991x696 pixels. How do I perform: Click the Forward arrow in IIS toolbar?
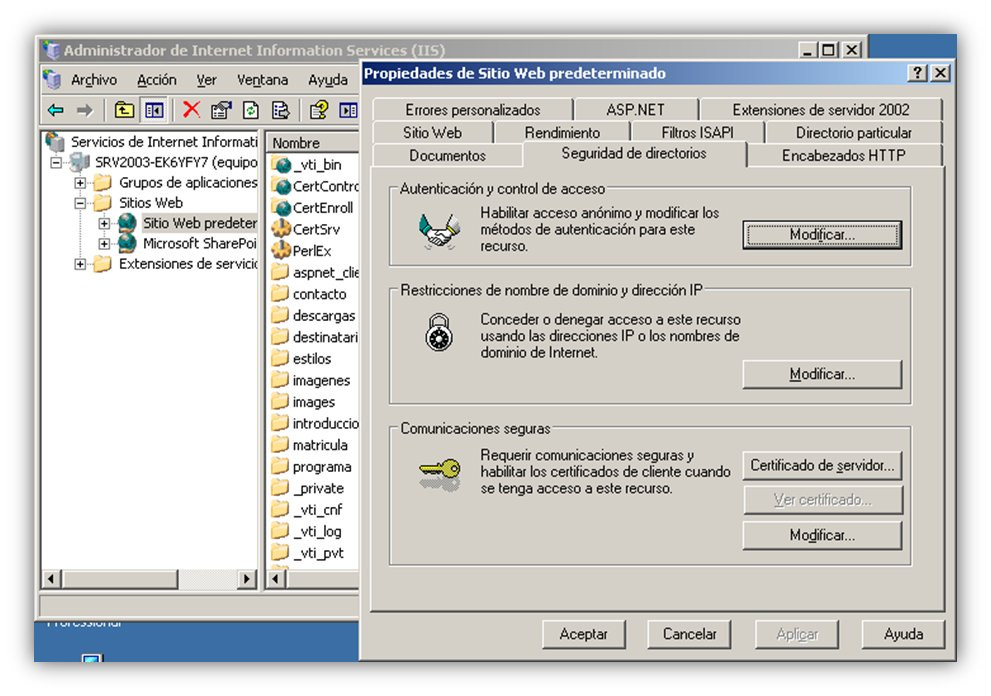(x=84, y=111)
